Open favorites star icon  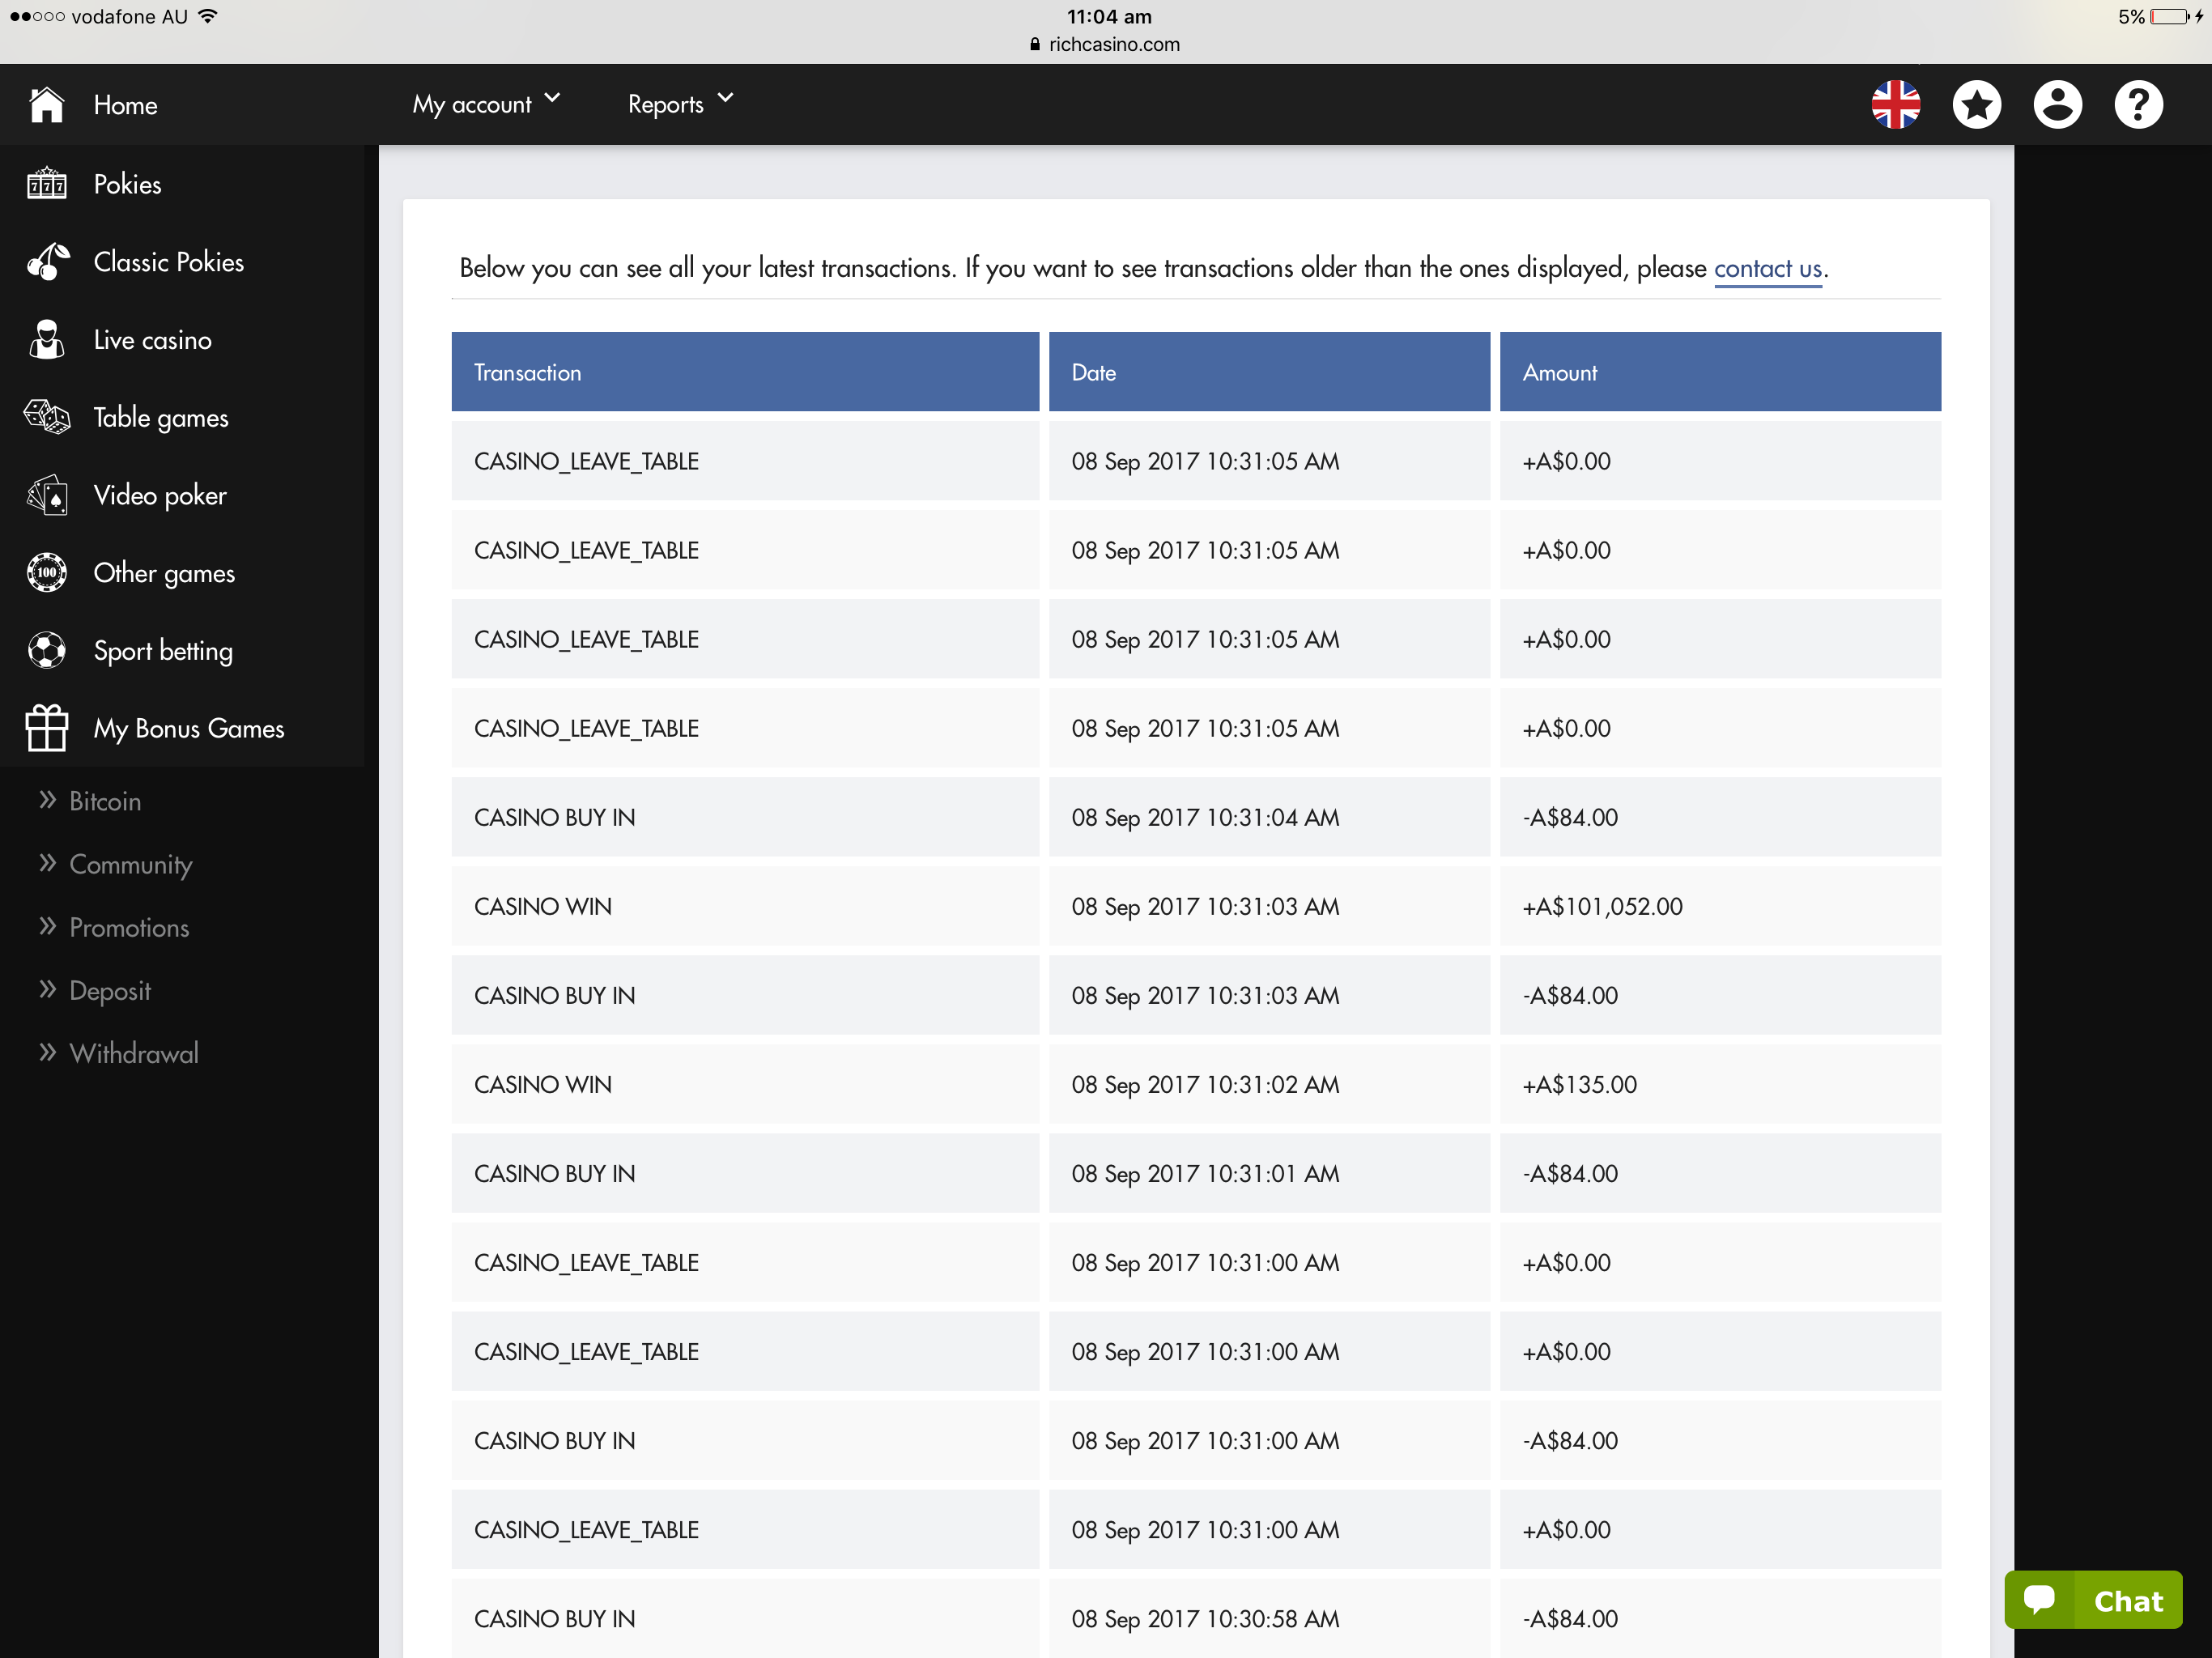pyautogui.click(x=1976, y=104)
